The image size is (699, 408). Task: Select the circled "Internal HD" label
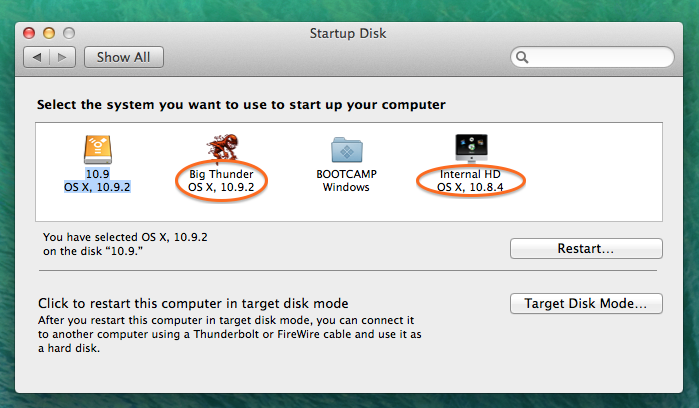470,174
